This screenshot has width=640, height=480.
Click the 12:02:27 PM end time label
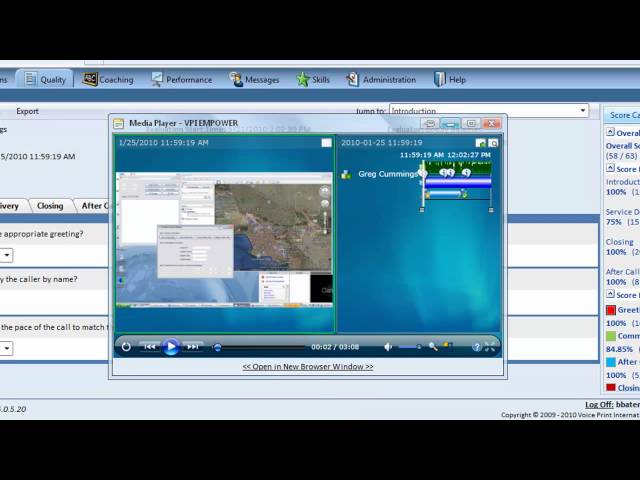tap(469, 155)
